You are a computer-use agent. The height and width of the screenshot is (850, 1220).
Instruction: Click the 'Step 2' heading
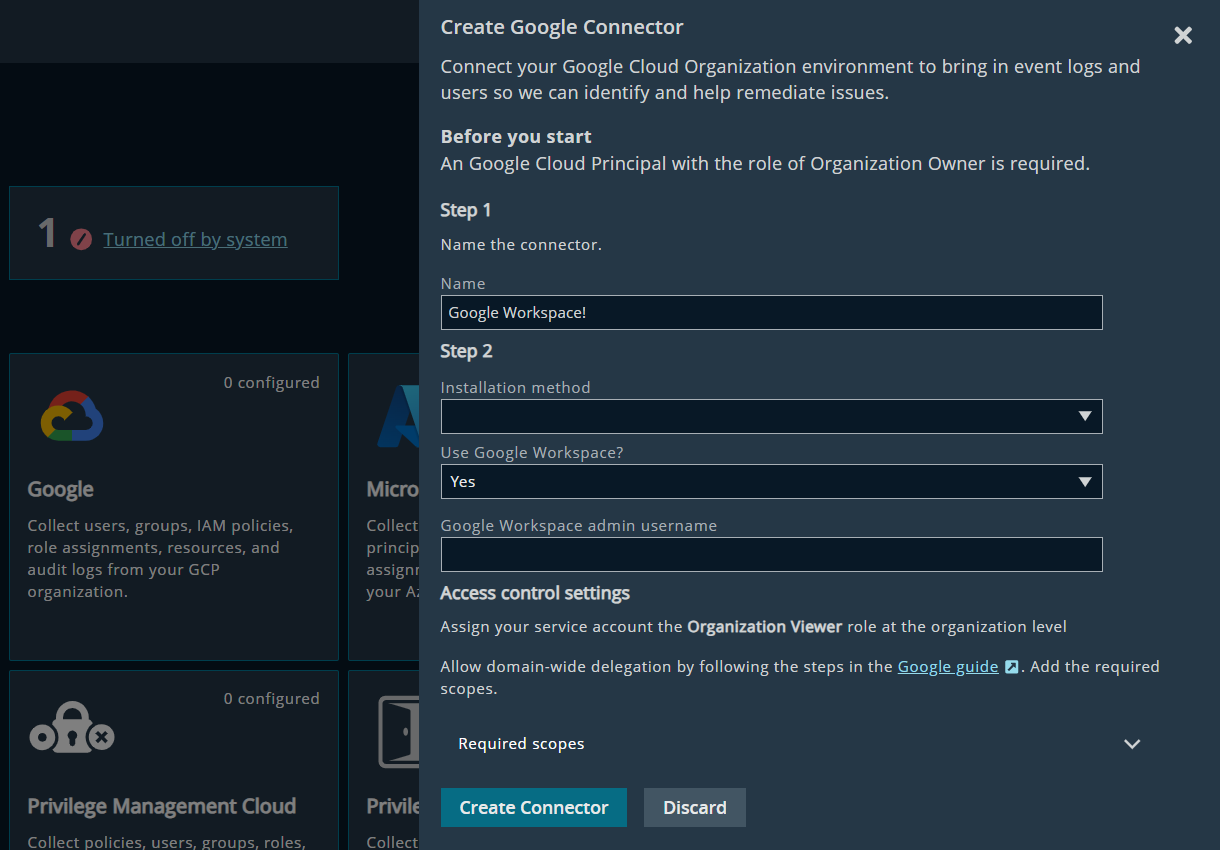(x=466, y=351)
